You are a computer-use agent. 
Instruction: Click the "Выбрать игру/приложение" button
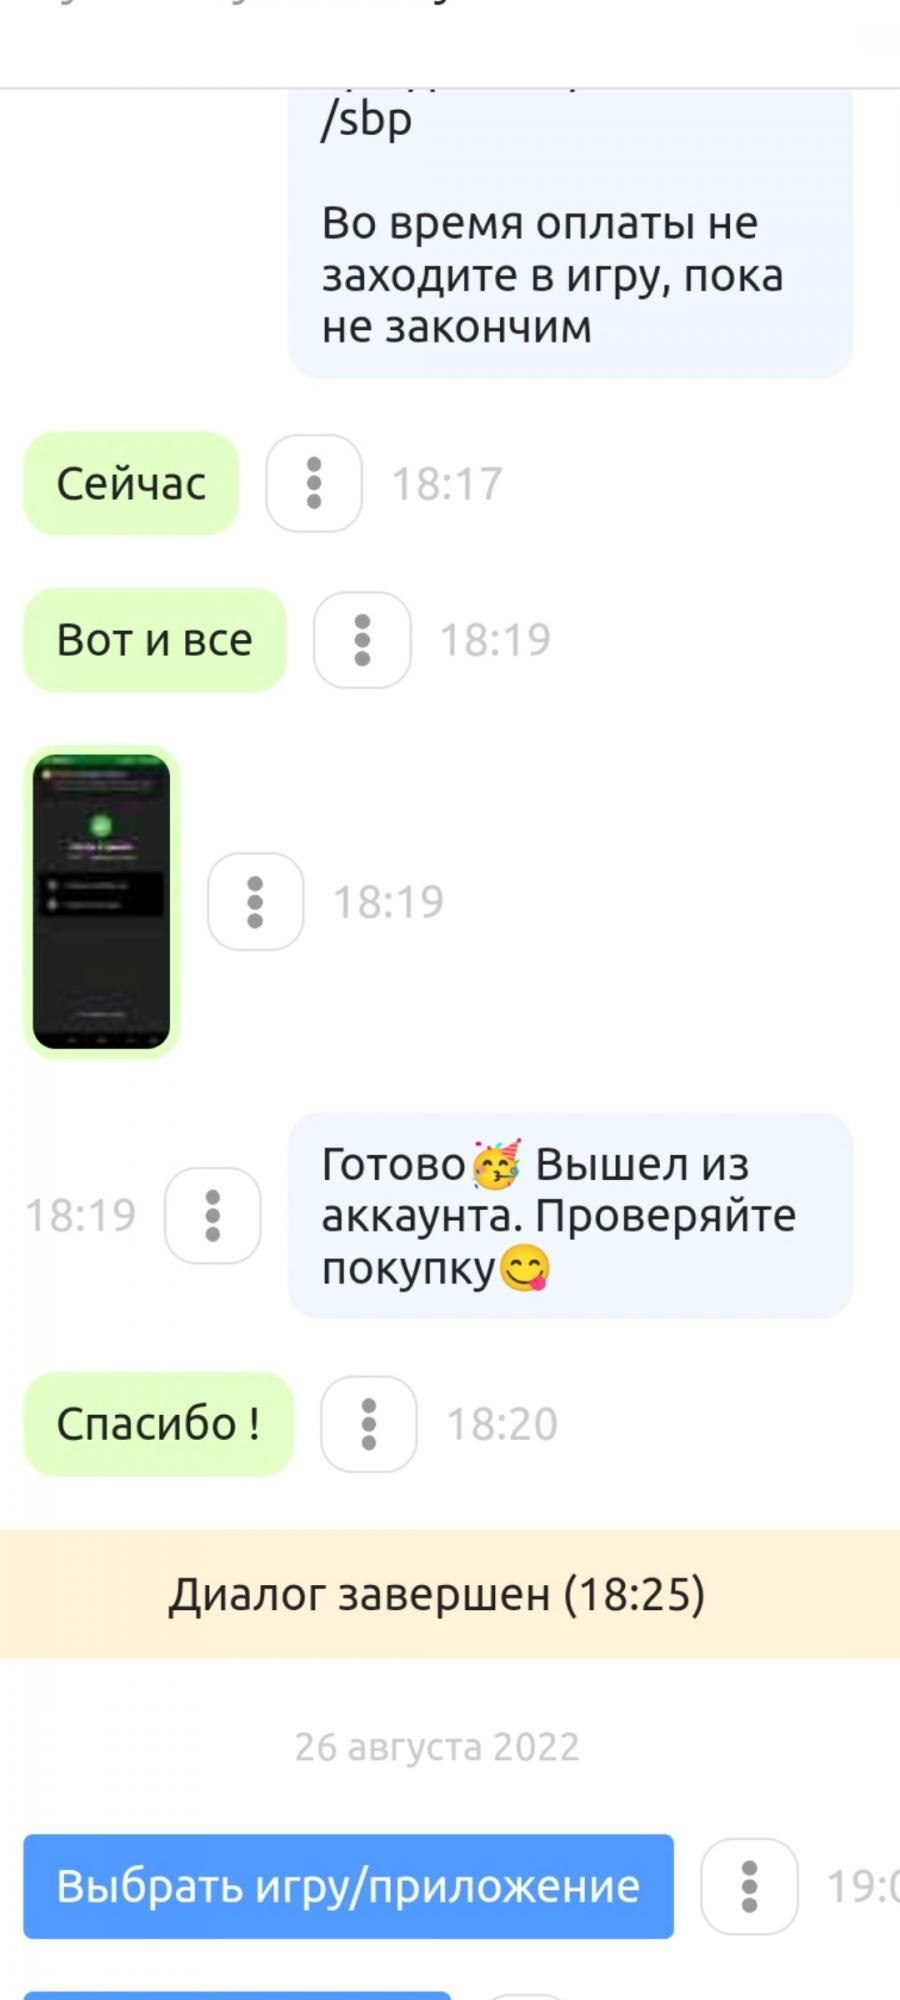(348, 1886)
